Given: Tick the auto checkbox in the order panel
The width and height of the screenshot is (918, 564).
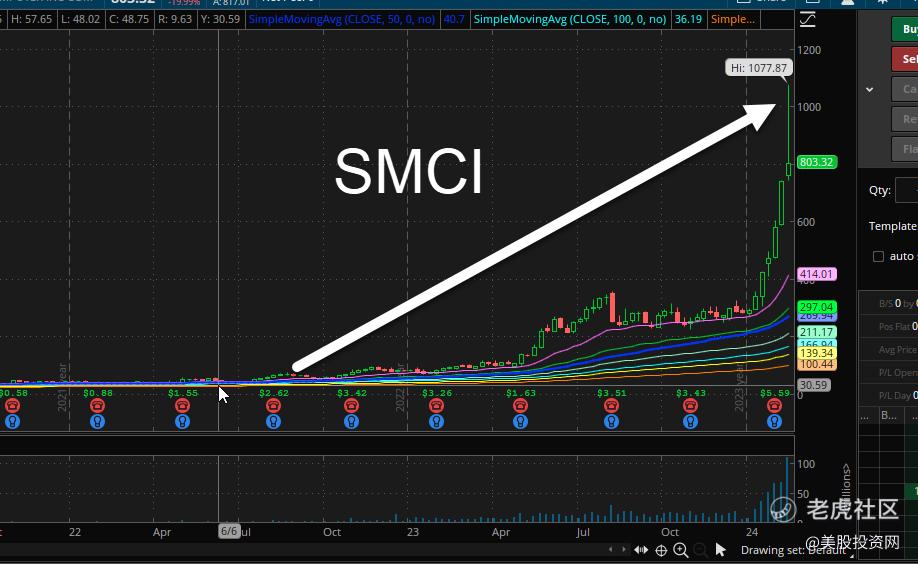Looking at the screenshot, I should 878,257.
